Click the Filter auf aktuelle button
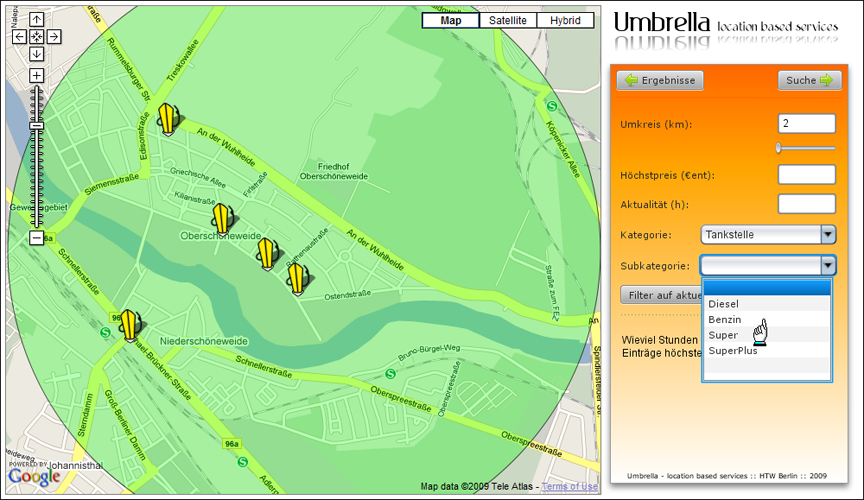The width and height of the screenshot is (864, 500). (x=662, y=295)
